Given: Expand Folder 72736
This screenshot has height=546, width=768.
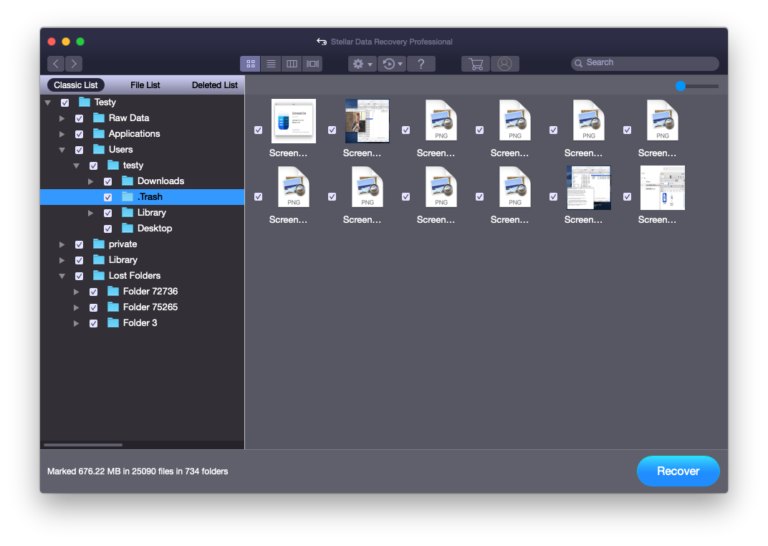Looking at the screenshot, I should click(x=76, y=292).
